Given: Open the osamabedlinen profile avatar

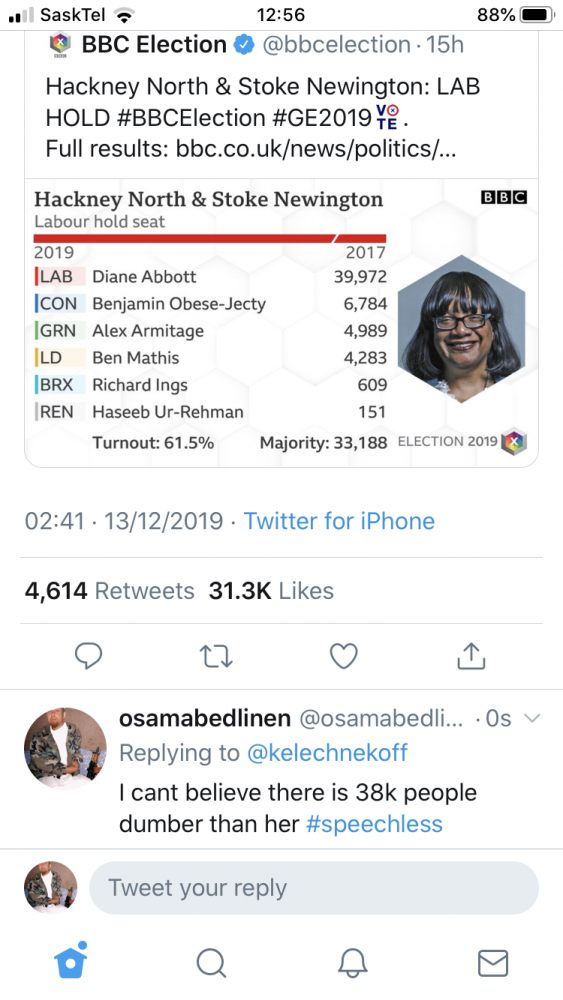Looking at the screenshot, I should click(x=65, y=749).
